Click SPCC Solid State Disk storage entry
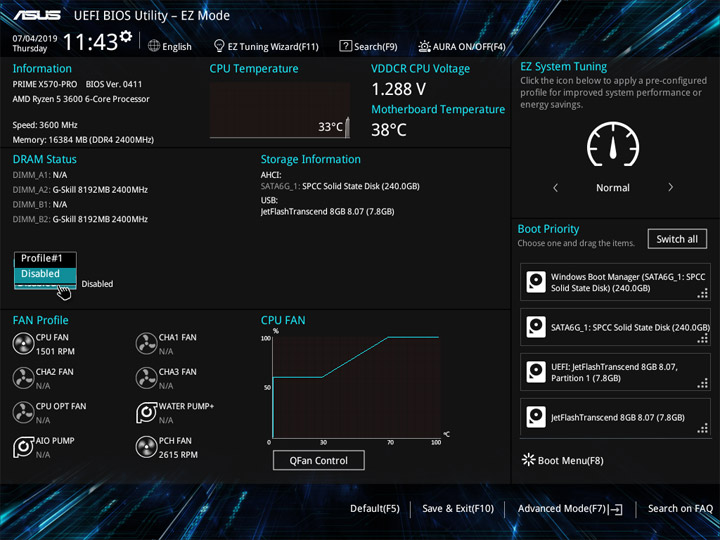The image size is (720, 540). 340,186
